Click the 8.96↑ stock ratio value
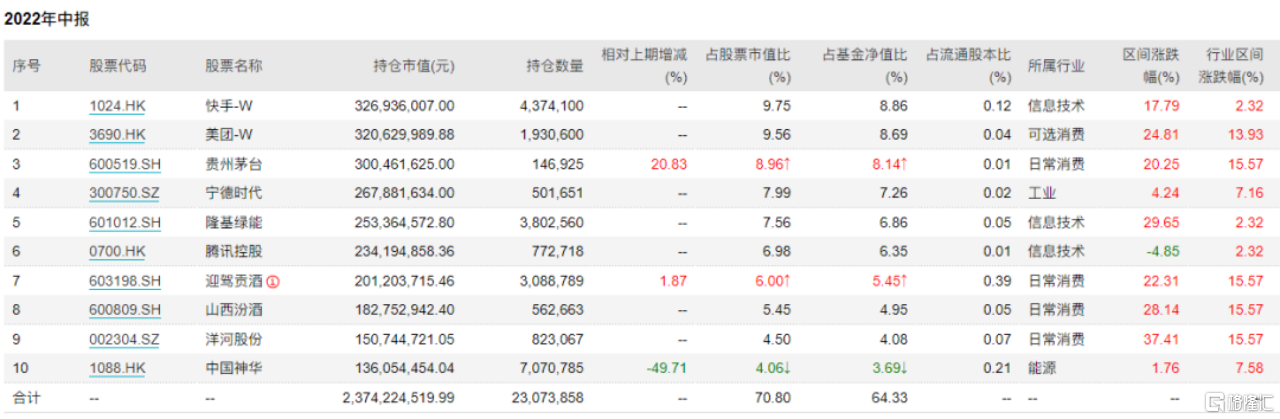The width and height of the screenshot is (1280, 419). pyautogui.click(x=772, y=164)
